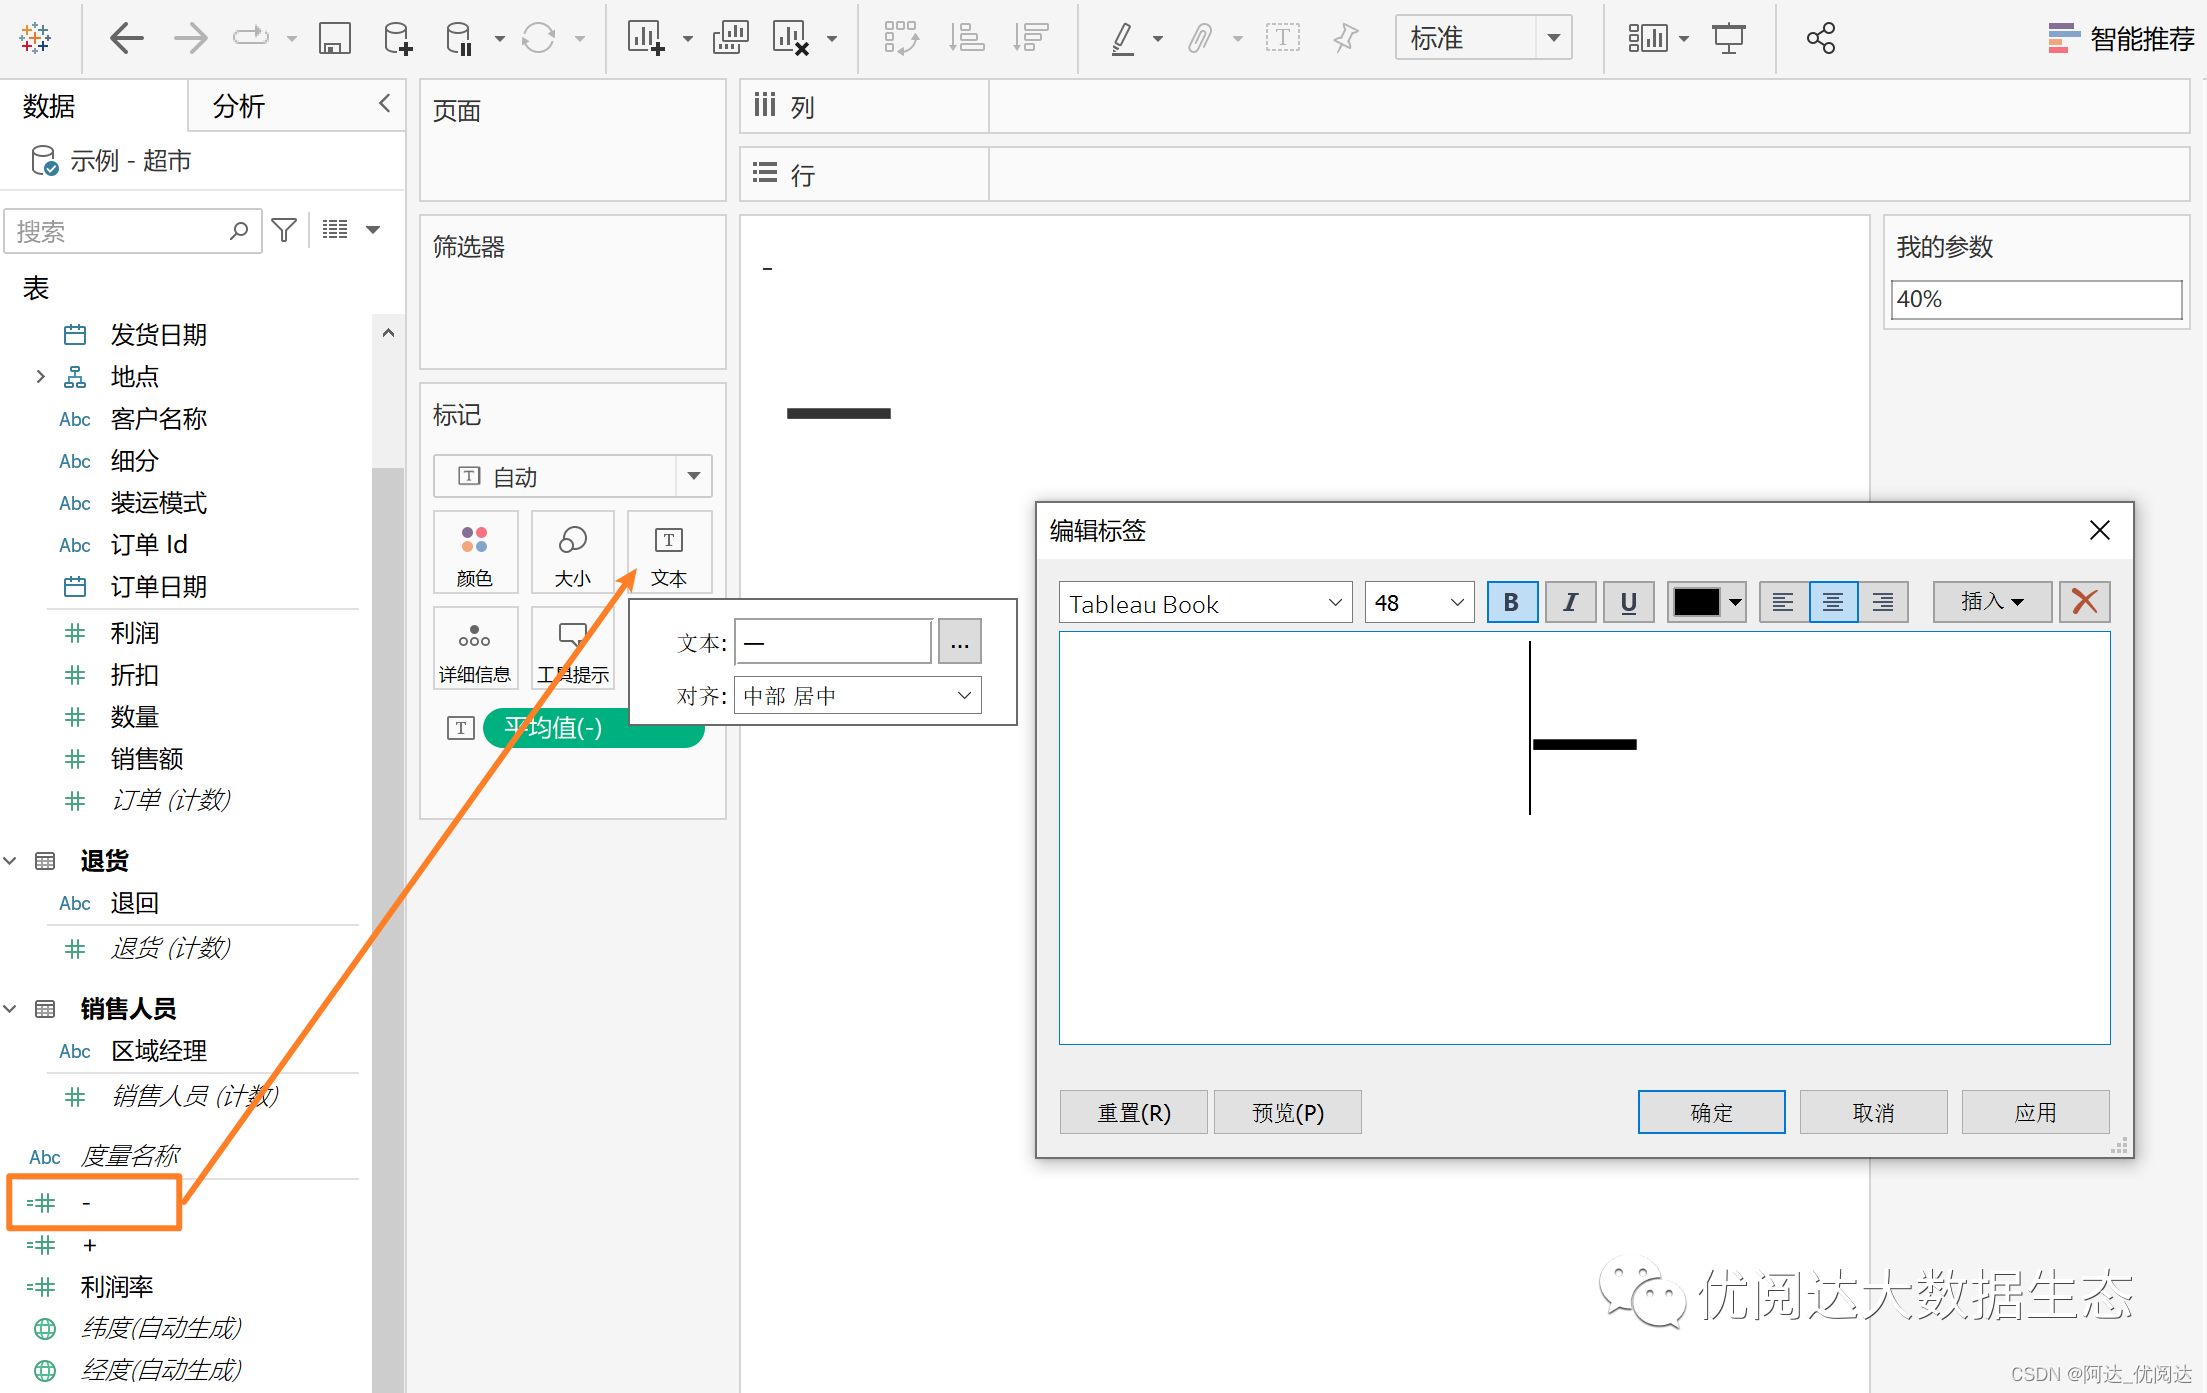
Task: Open the Color marks card
Action: (475, 552)
